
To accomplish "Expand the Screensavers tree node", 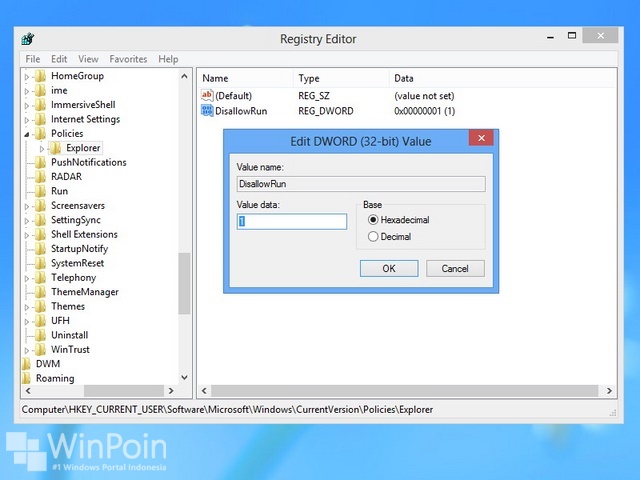I will click(x=27, y=206).
